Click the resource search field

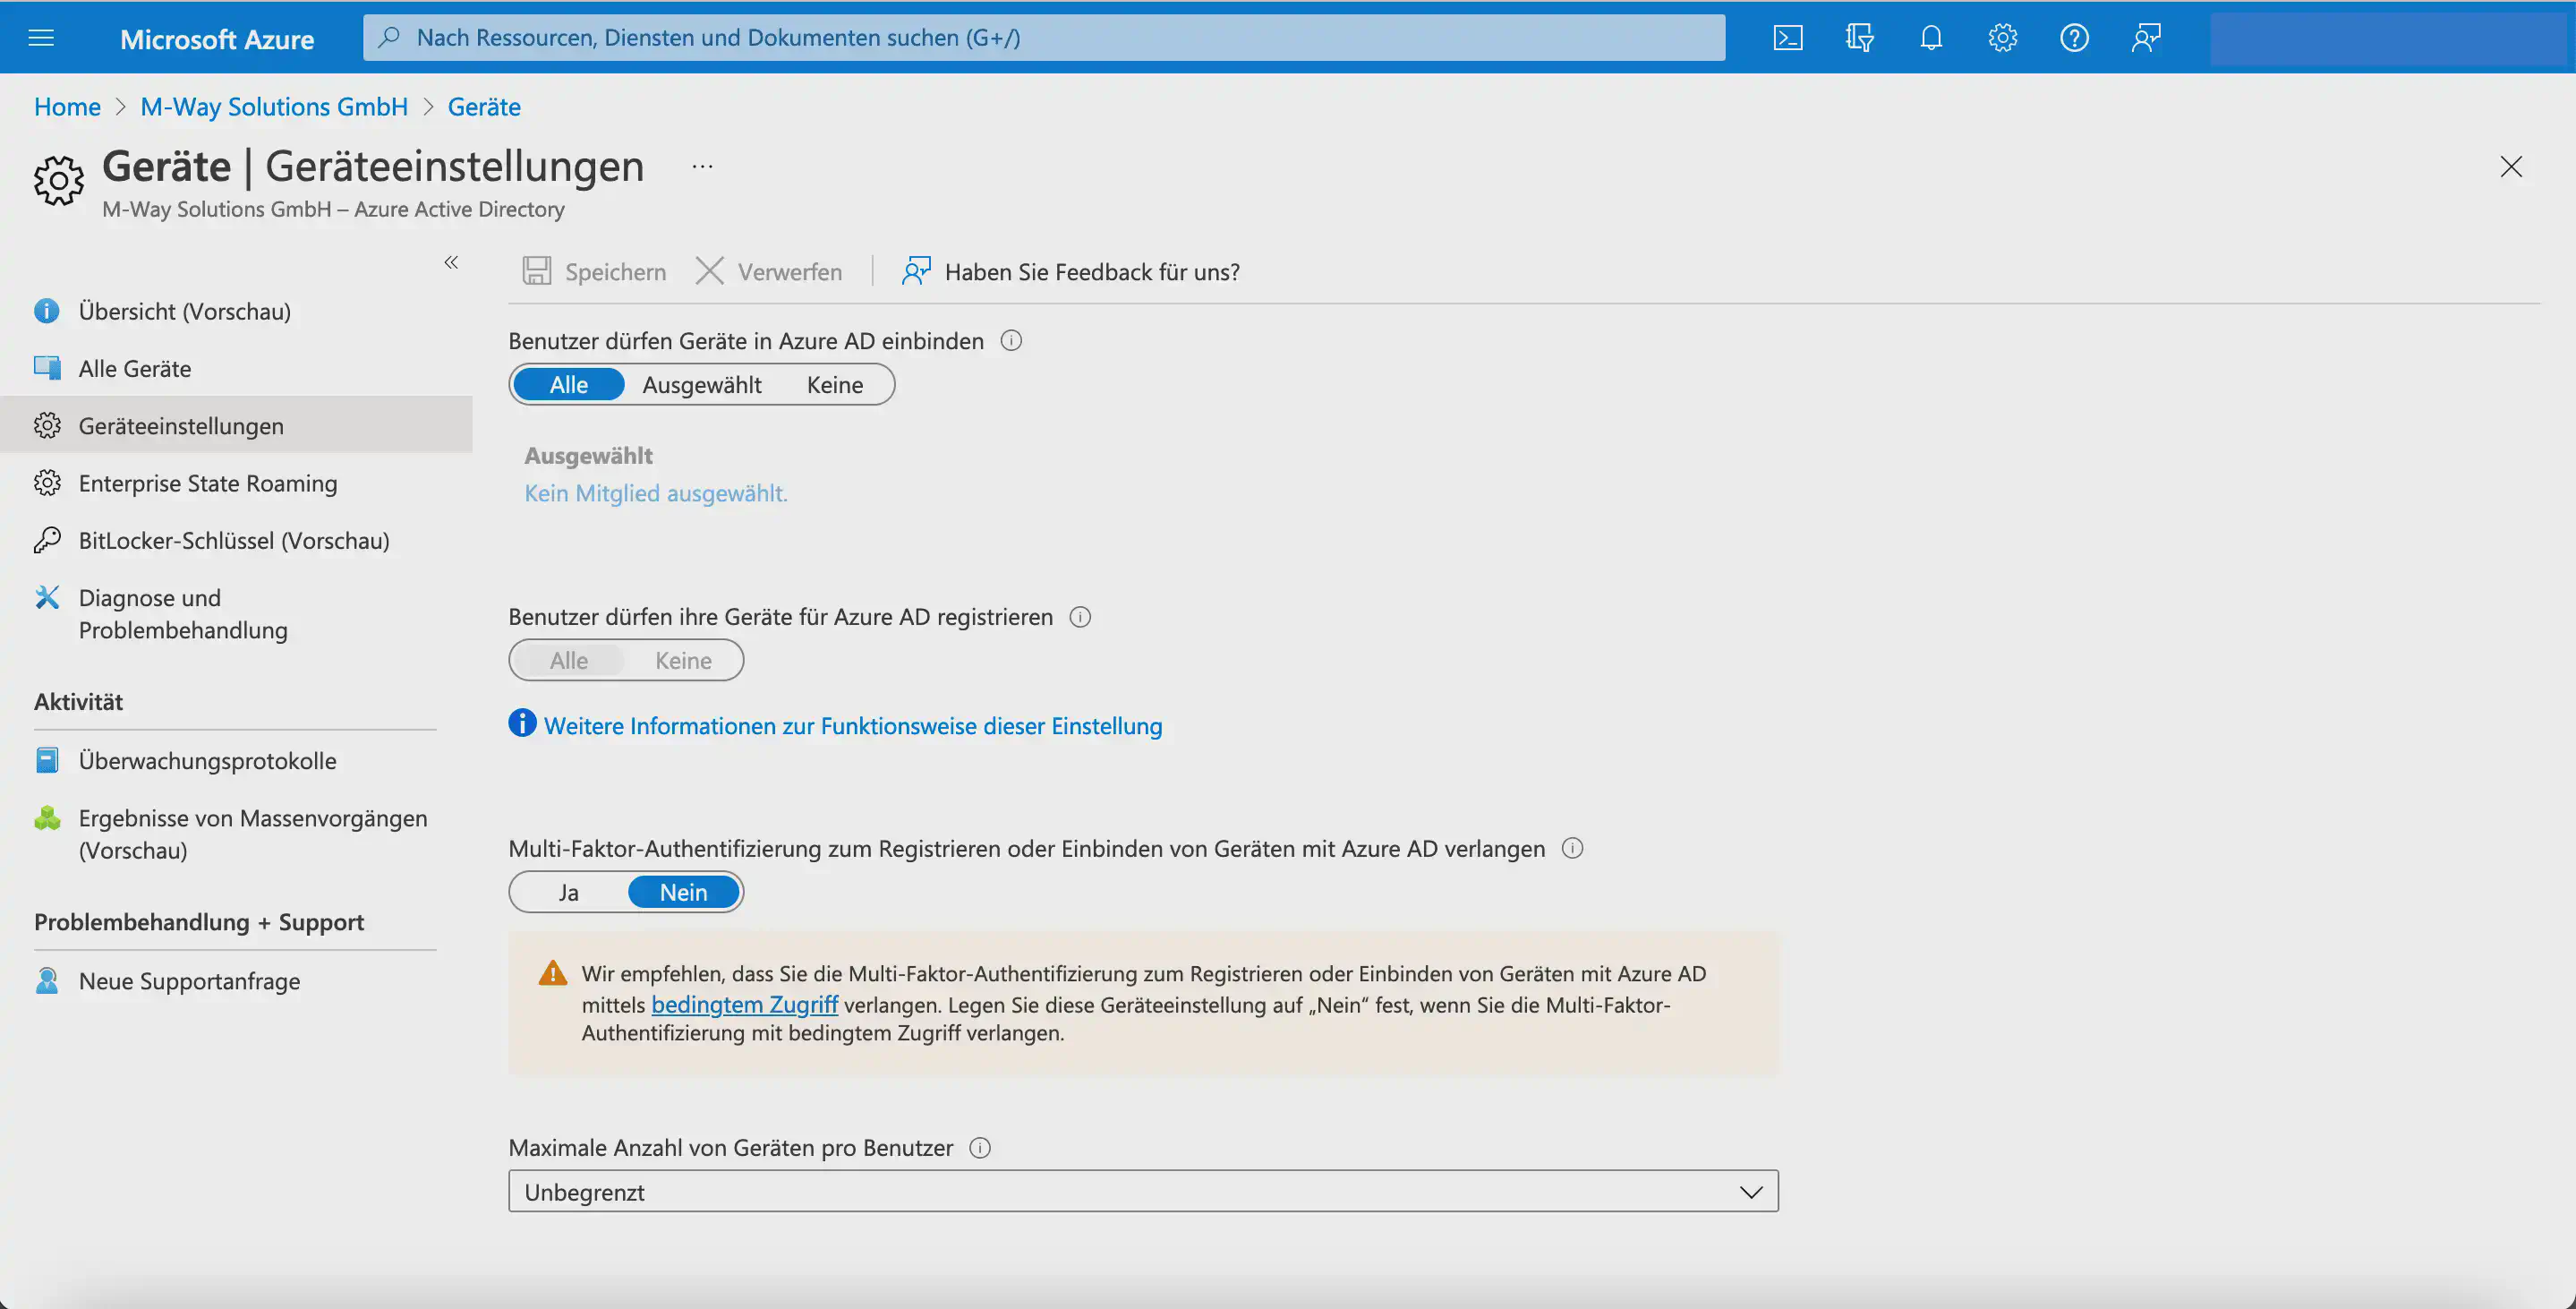pos(1042,38)
